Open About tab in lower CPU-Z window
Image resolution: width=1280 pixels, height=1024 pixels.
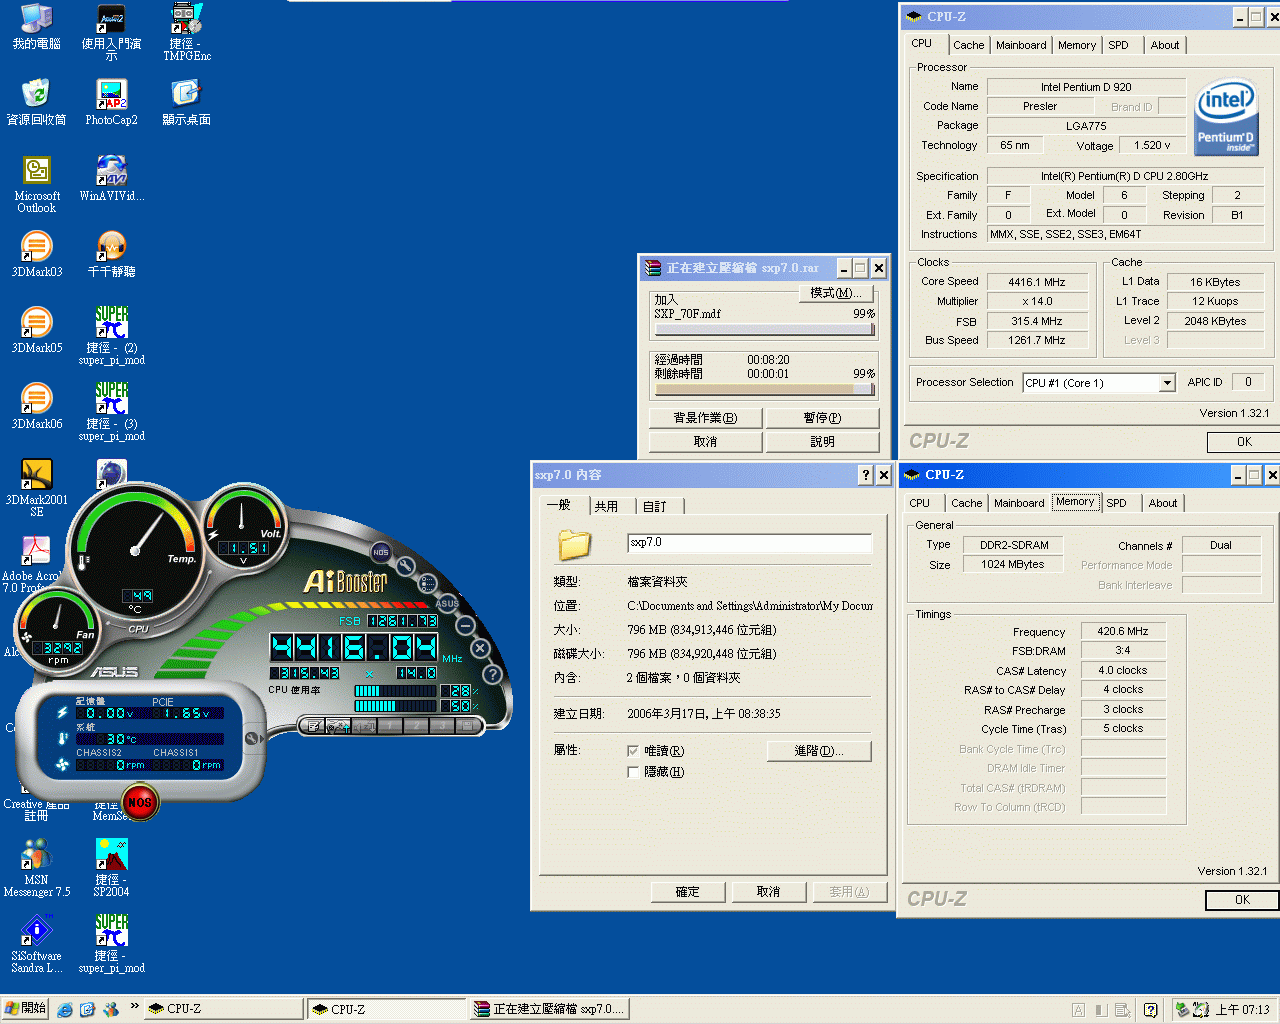(x=1162, y=503)
